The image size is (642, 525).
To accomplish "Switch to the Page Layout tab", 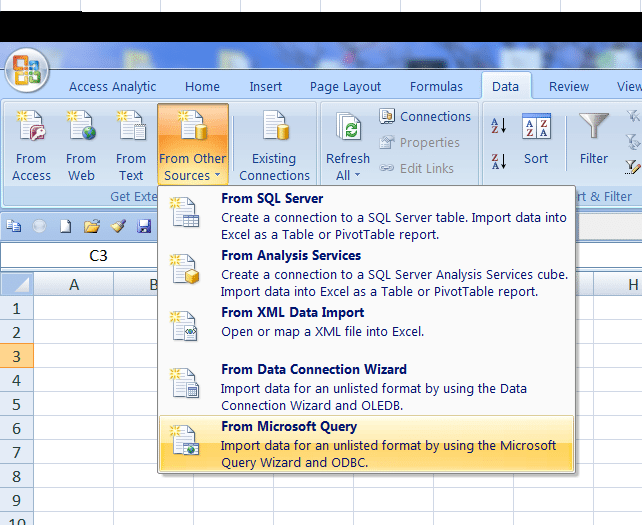I will click(345, 87).
